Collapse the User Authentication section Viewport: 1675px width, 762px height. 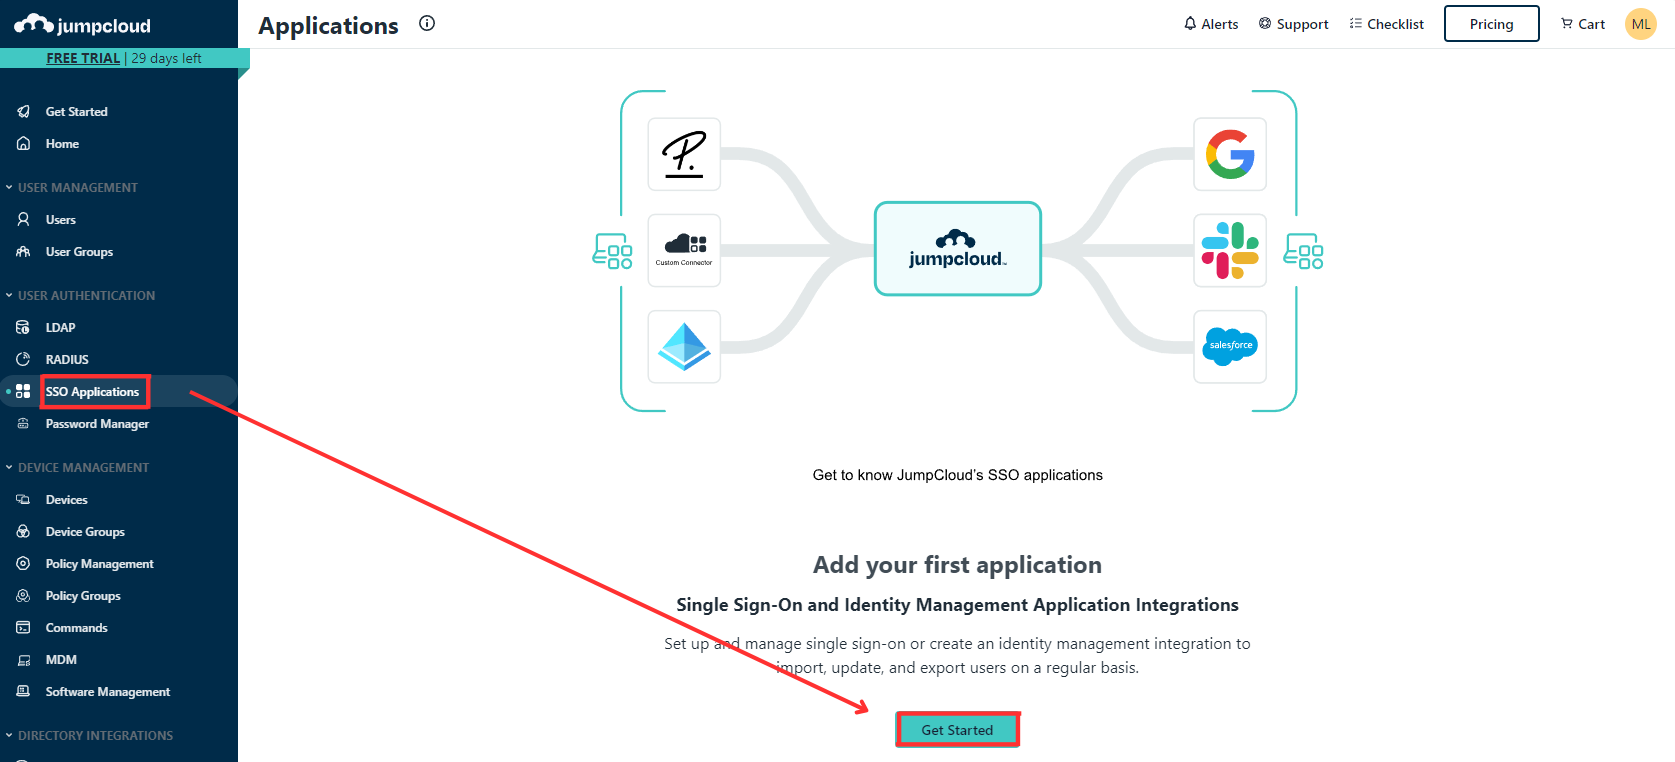(9, 296)
